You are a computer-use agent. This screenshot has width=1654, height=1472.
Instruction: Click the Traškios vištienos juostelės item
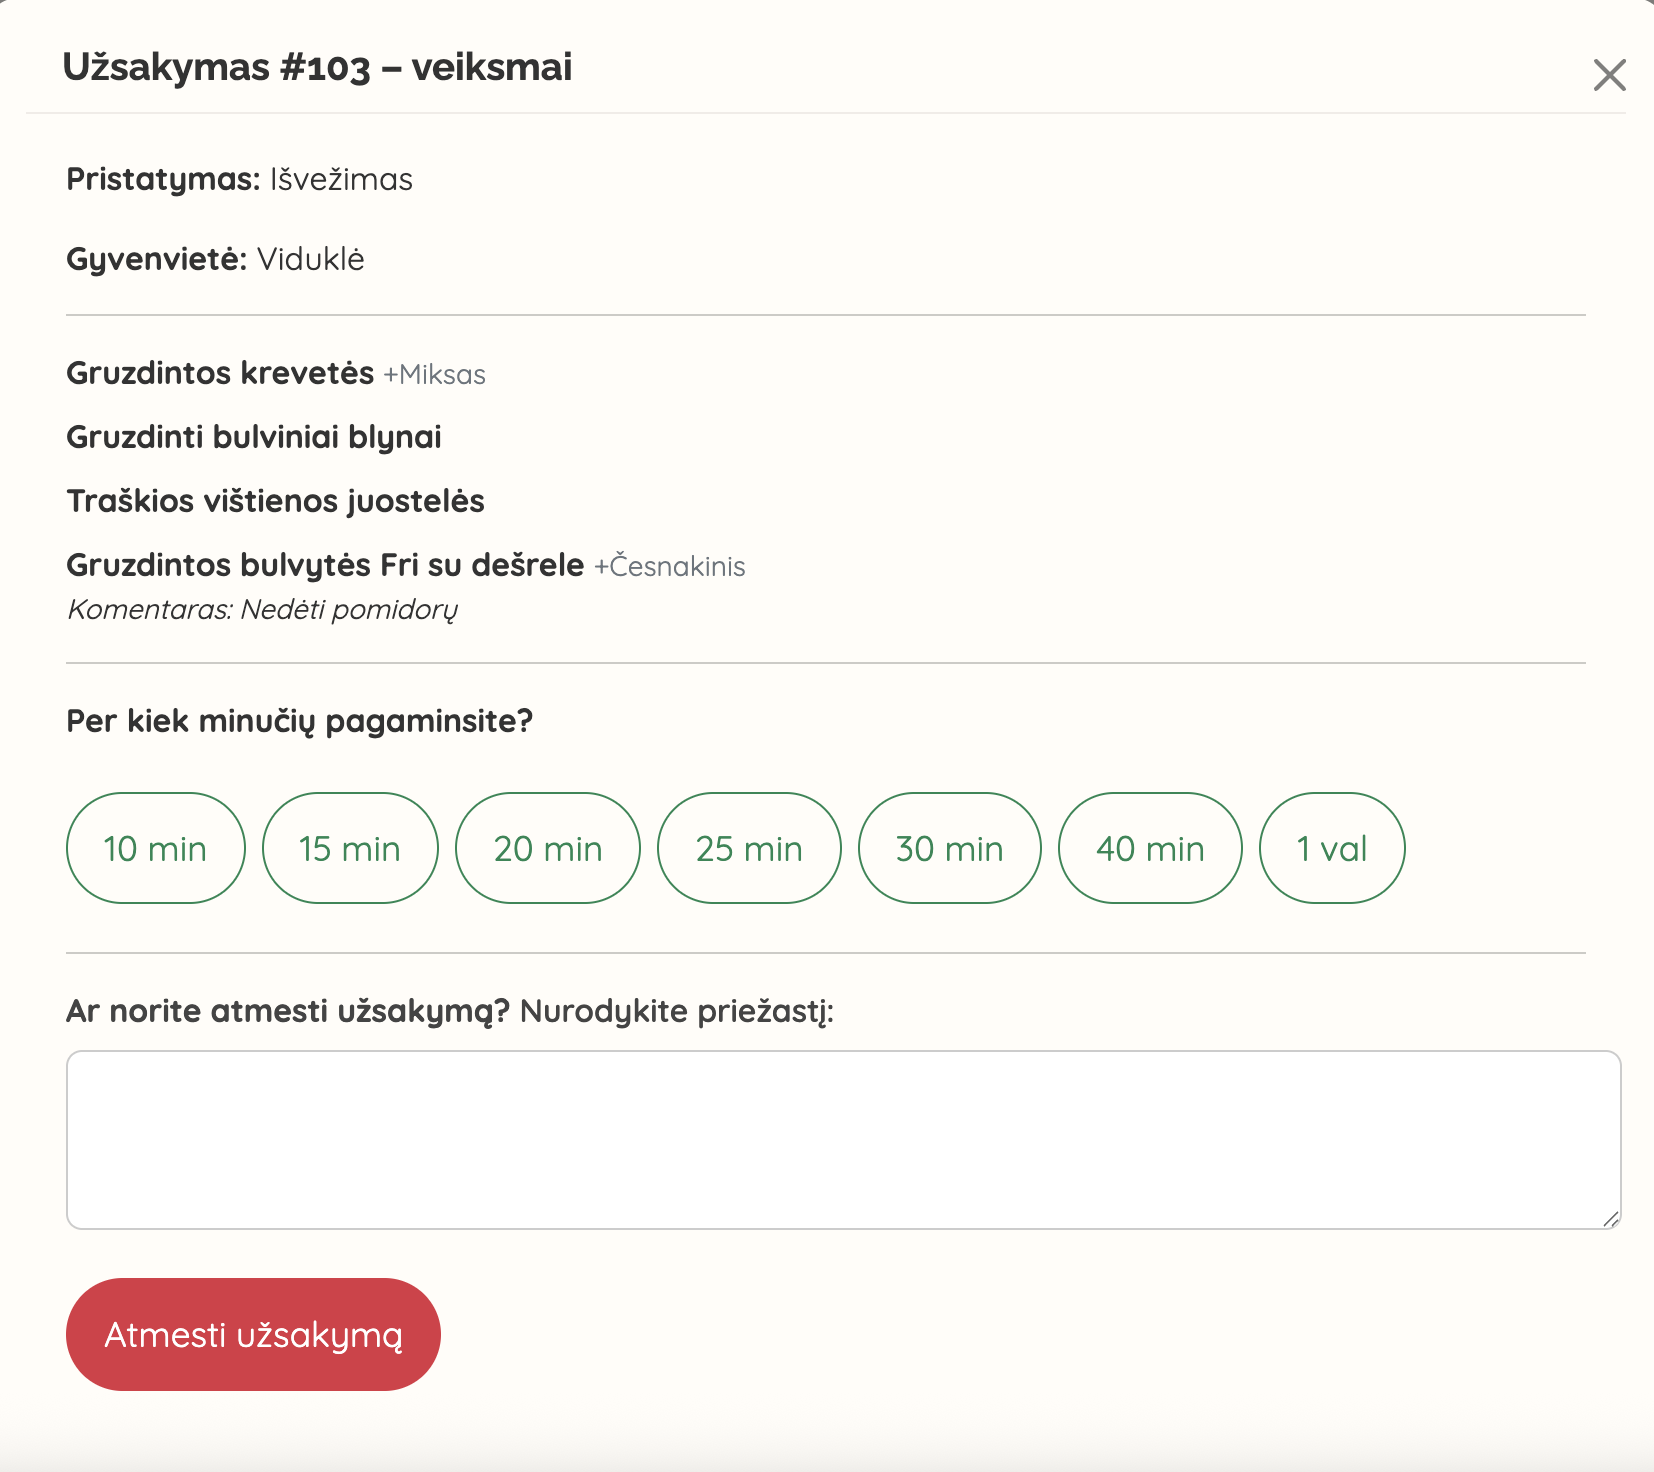[x=275, y=501]
